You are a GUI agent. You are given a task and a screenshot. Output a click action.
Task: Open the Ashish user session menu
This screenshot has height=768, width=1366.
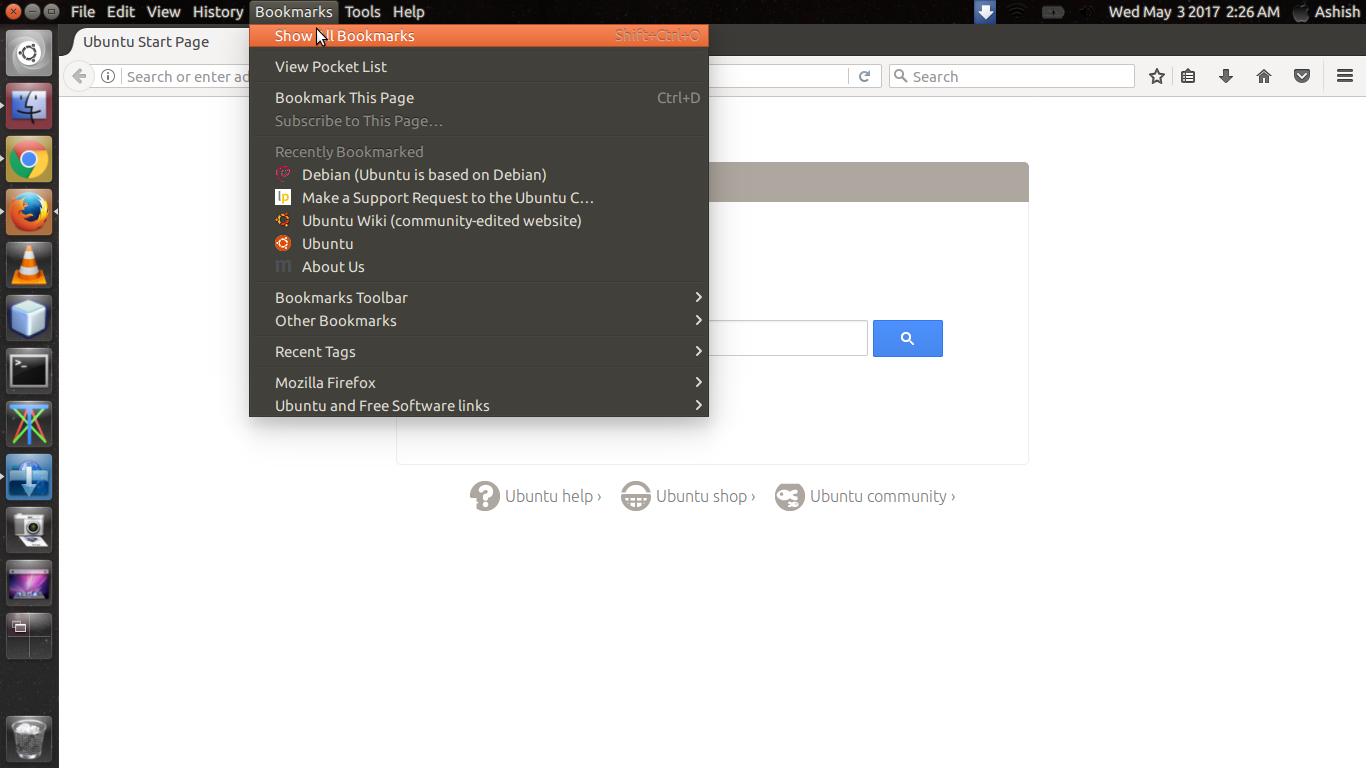pyautogui.click(x=1326, y=12)
